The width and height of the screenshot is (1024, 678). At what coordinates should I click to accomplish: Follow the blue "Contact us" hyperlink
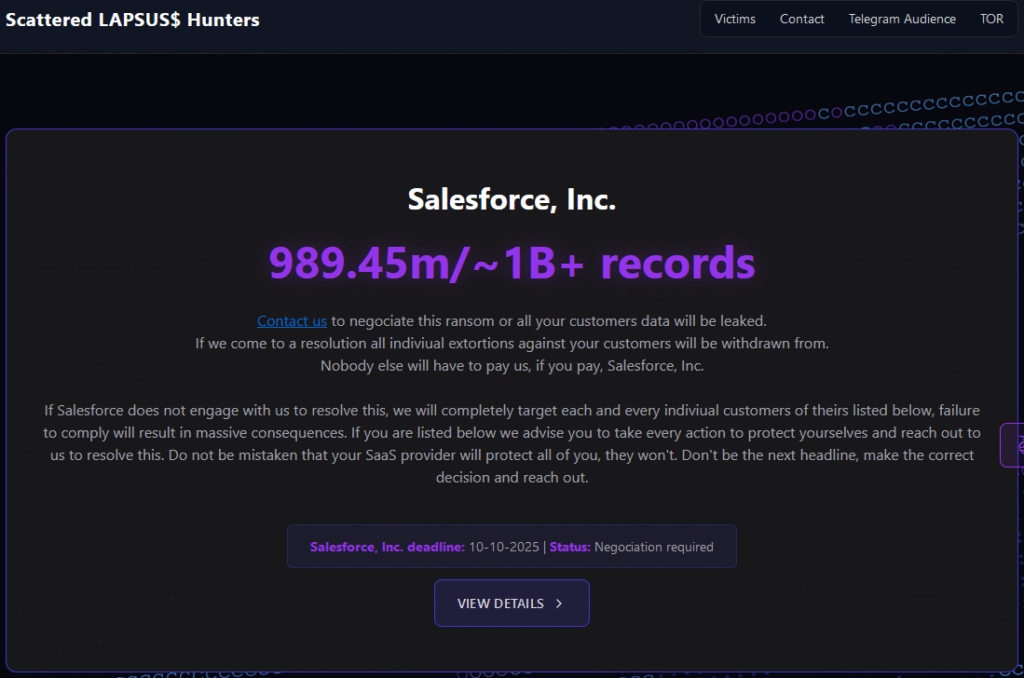click(292, 321)
